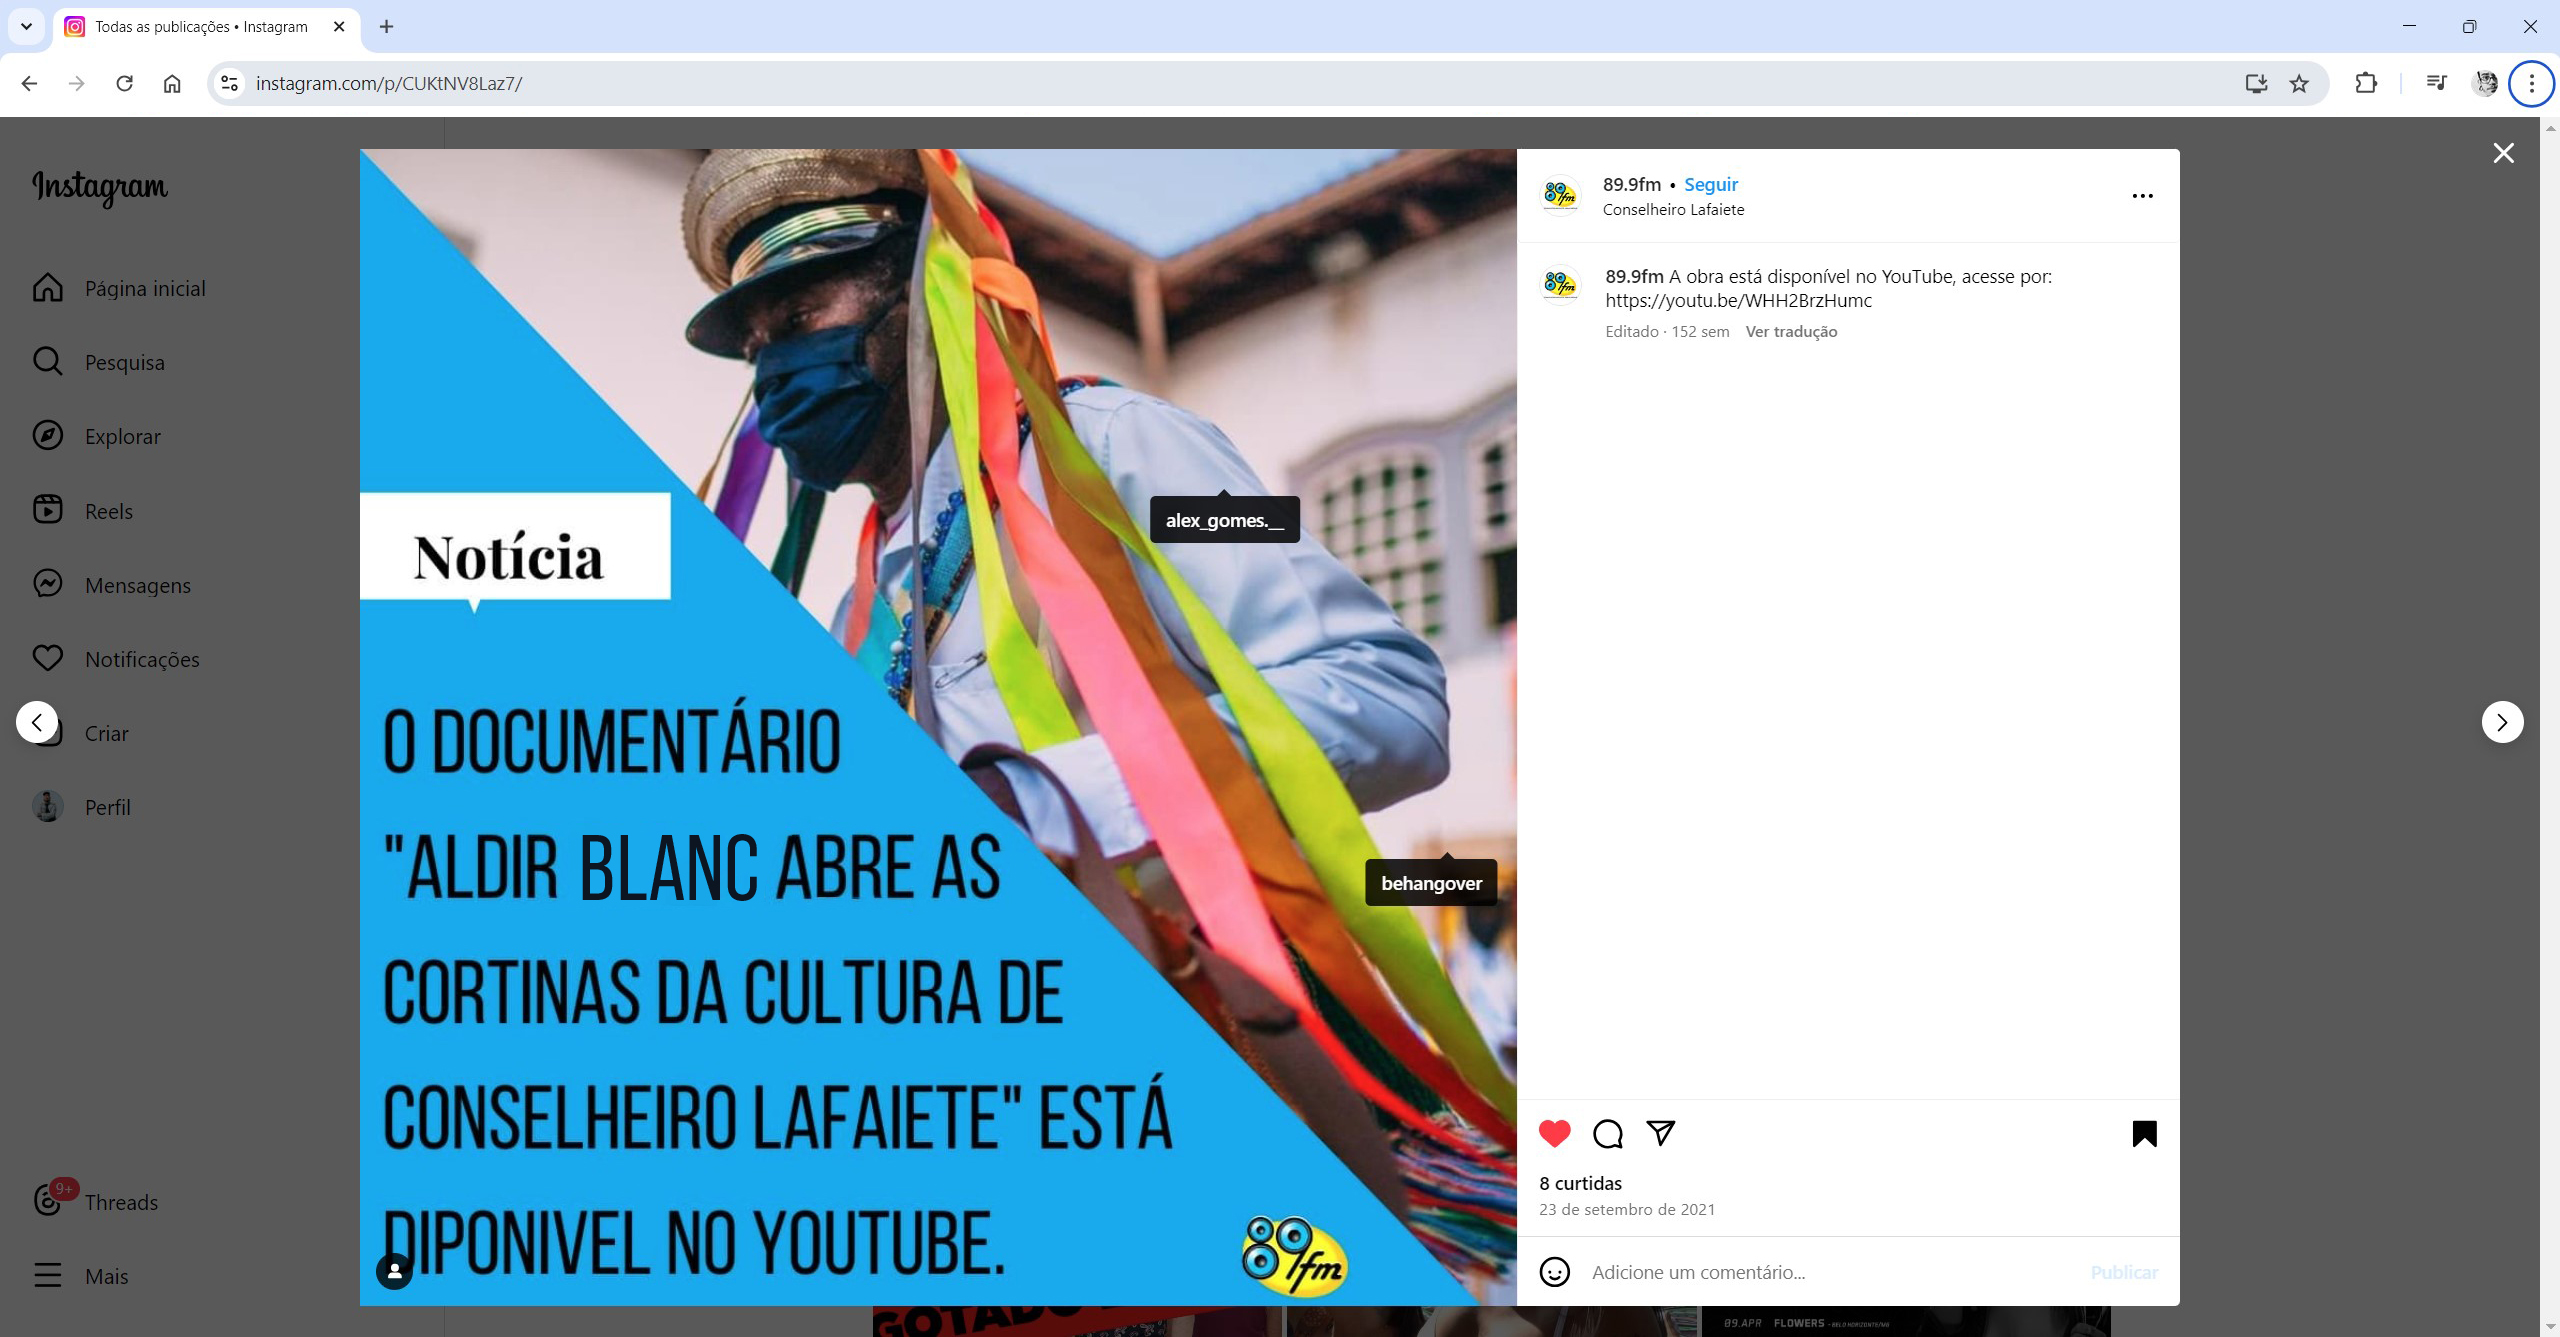Close the Instagram tab

[x=339, y=26]
